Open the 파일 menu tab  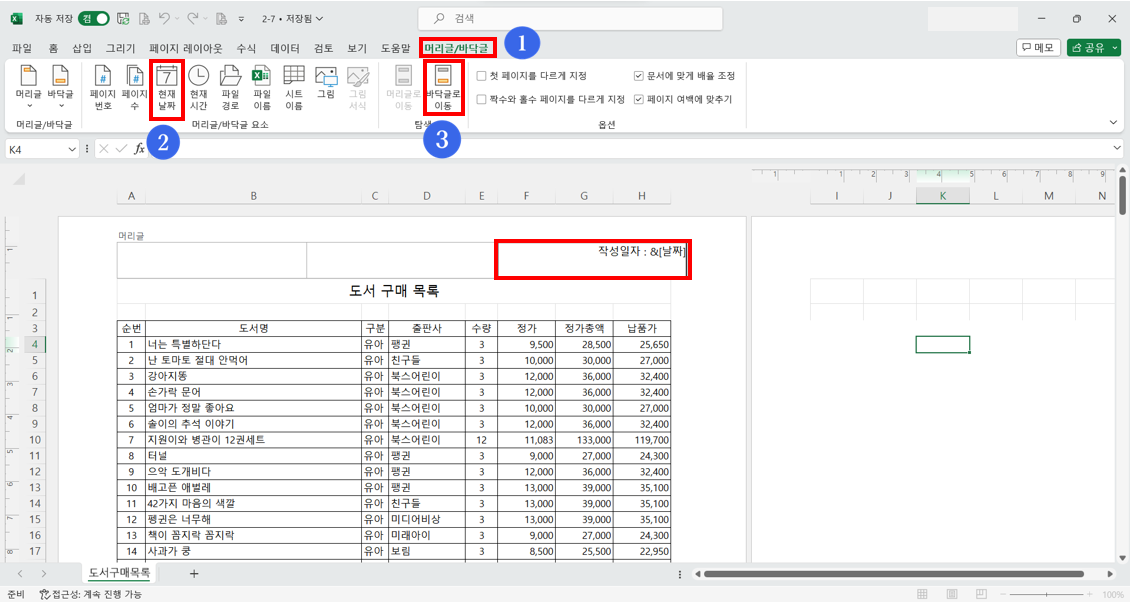pyautogui.click(x=22, y=48)
